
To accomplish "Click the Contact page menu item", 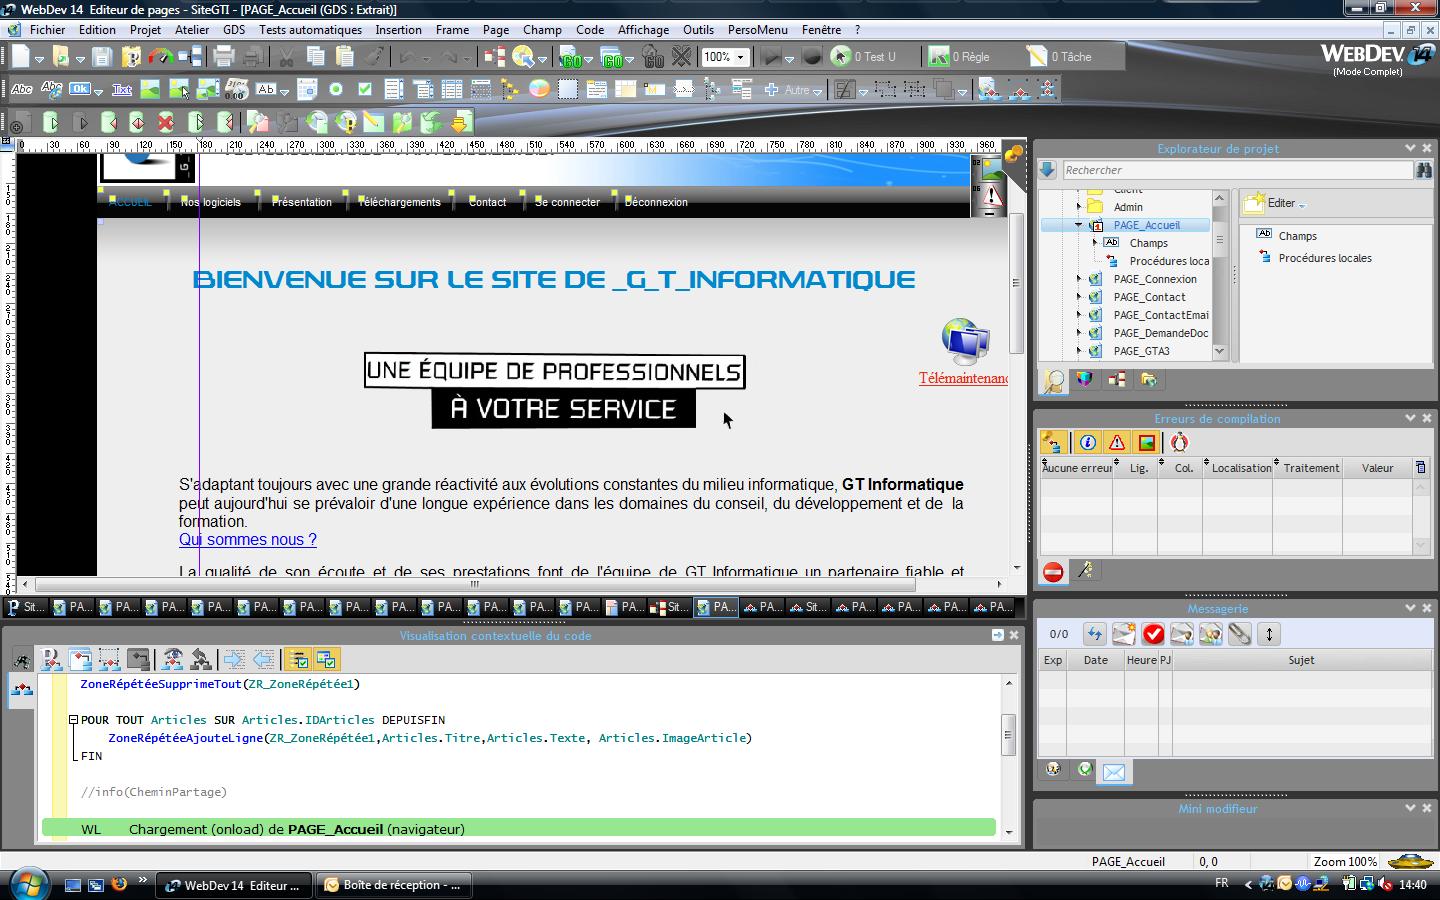I will (x=487, y=202).
